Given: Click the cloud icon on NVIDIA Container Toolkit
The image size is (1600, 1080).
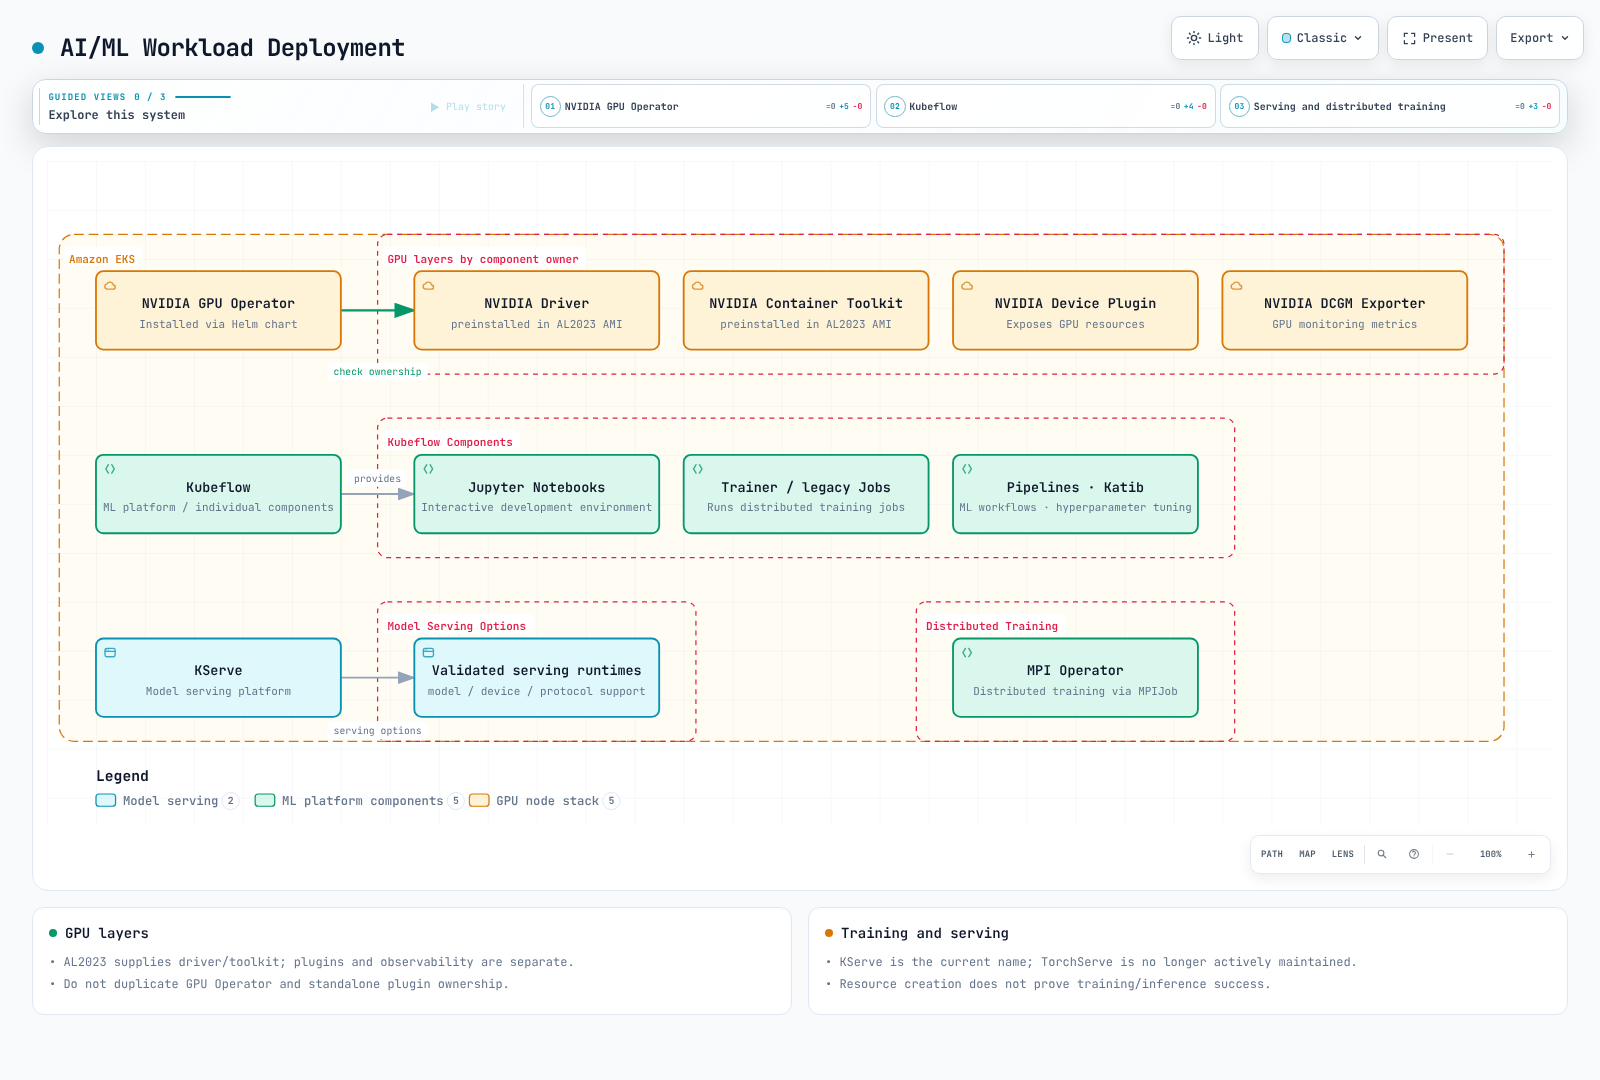Looking at the screenshot, I should click(x=698, y=286).
